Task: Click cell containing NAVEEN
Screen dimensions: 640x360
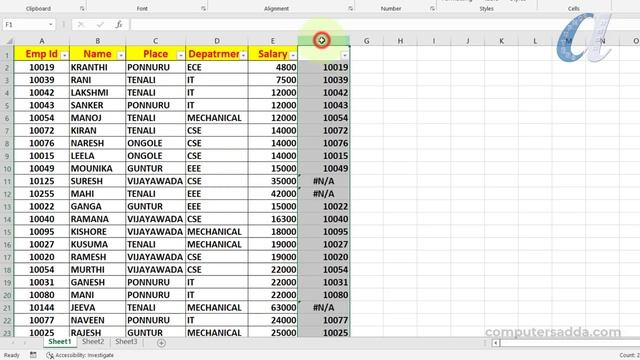Action: click(x=98, y=320)
